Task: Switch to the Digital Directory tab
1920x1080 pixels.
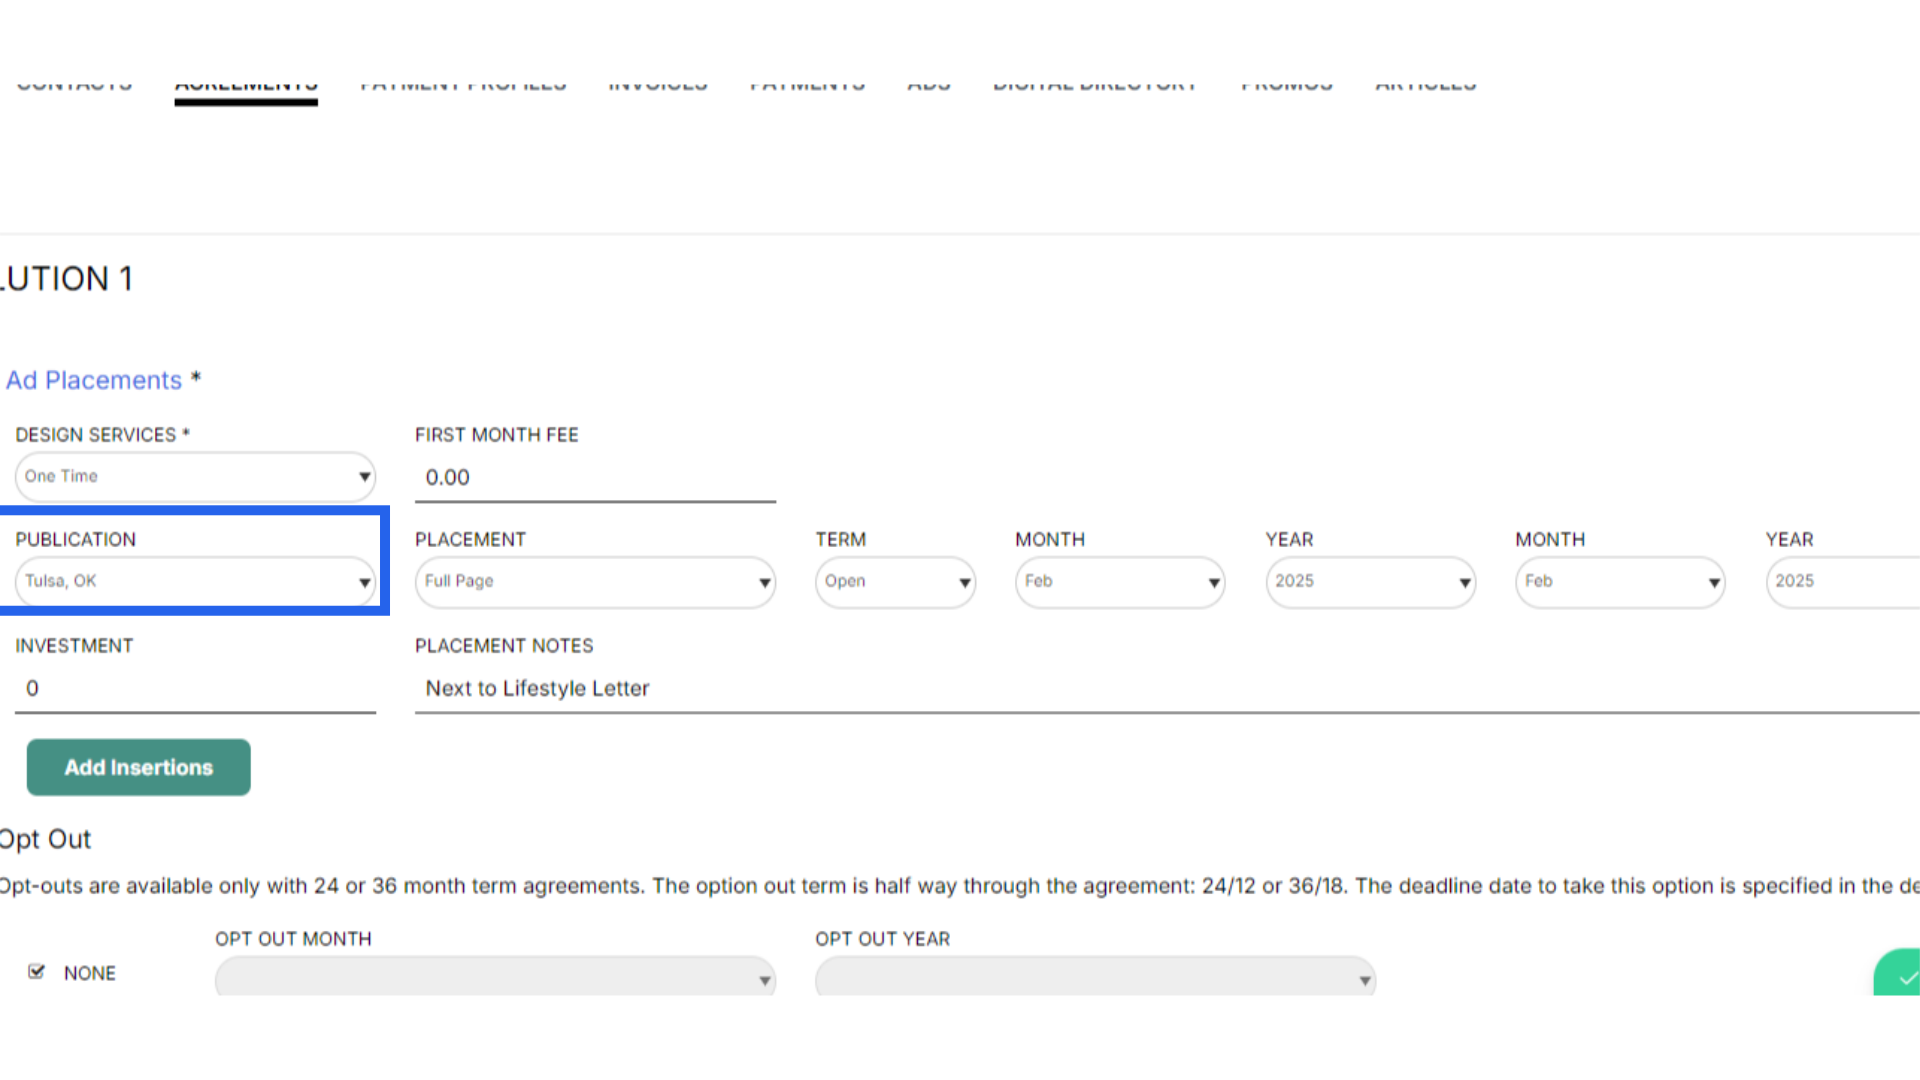Action: click(1095, 87)
